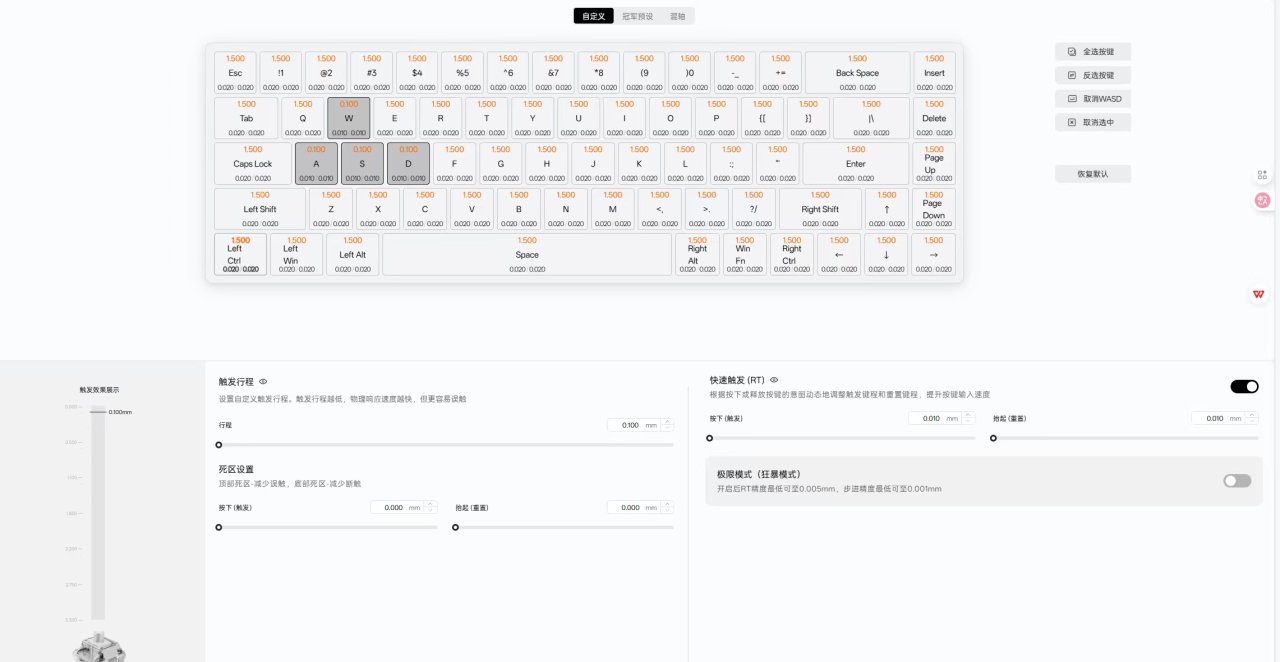Toggle eye icon beside 快速触发 (RT) heading
Image resolution: width=1280 pixels, height=662 pixels.
pos(774,380)
